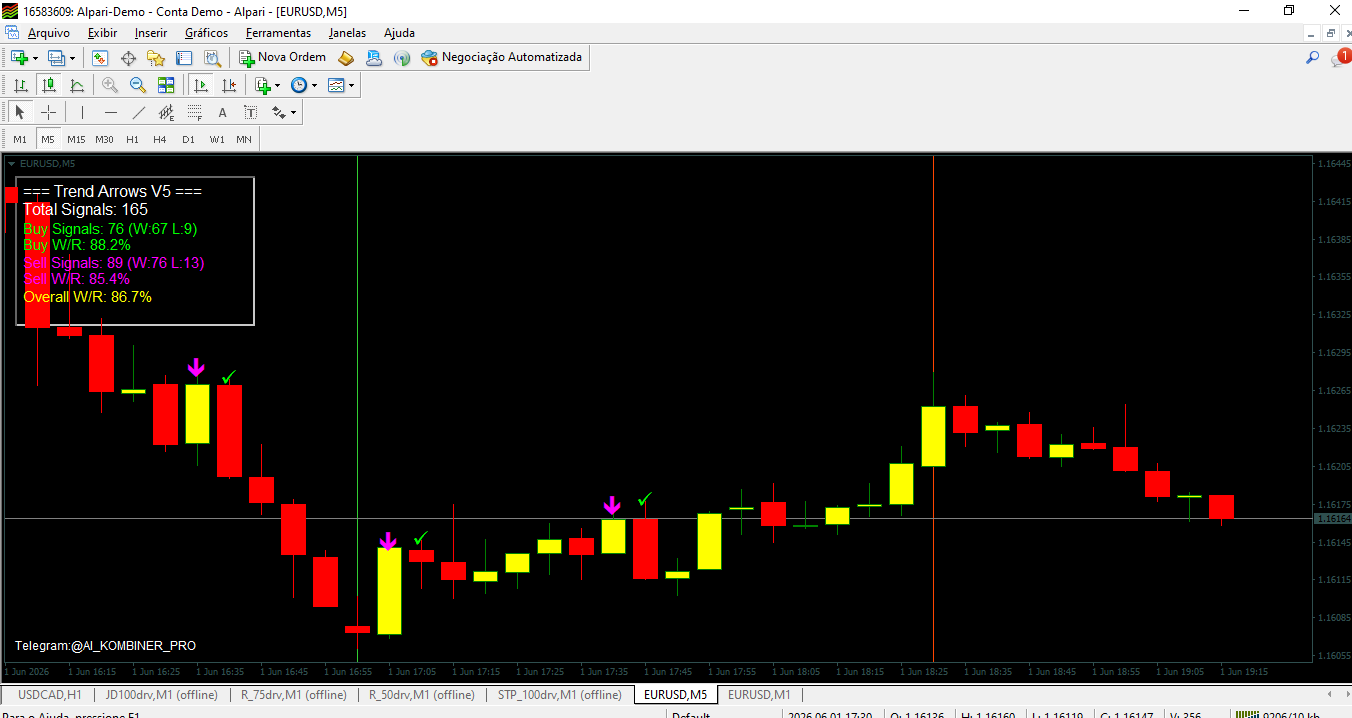Open the periodicity clock icon
The image size is (1352, 718).
click(299, 85)
